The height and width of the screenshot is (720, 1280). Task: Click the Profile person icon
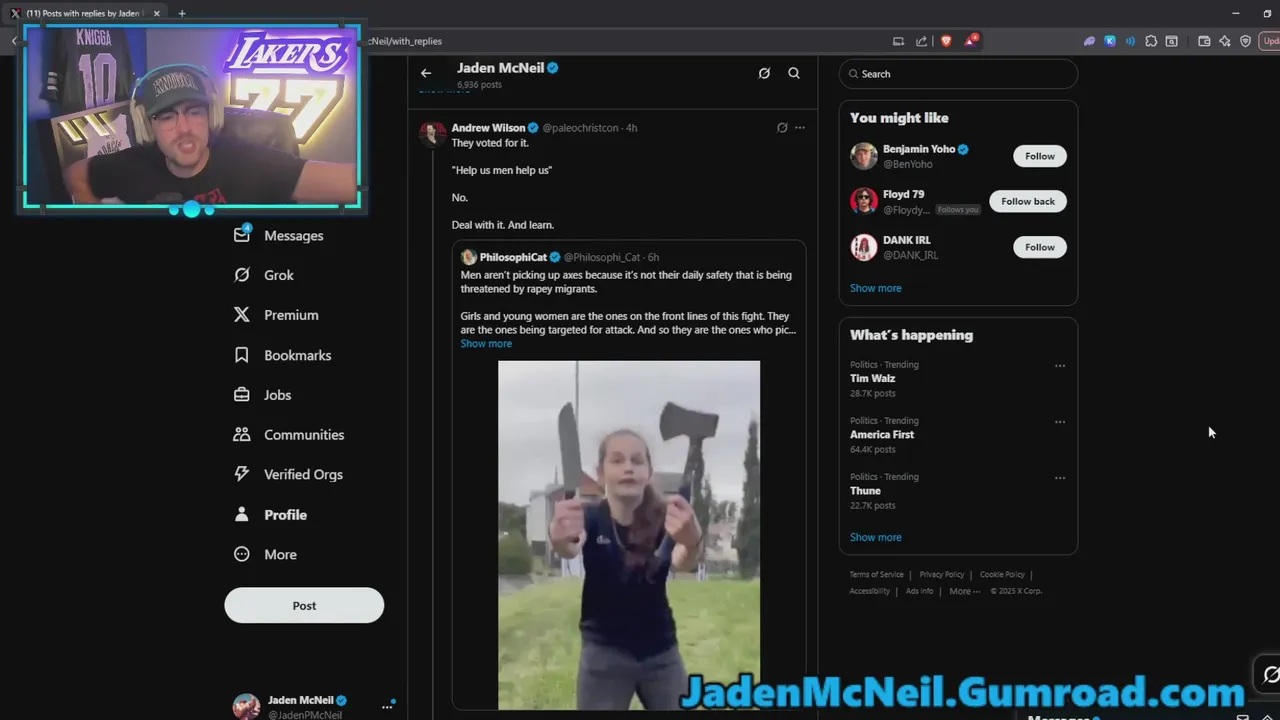coord(241,514)
